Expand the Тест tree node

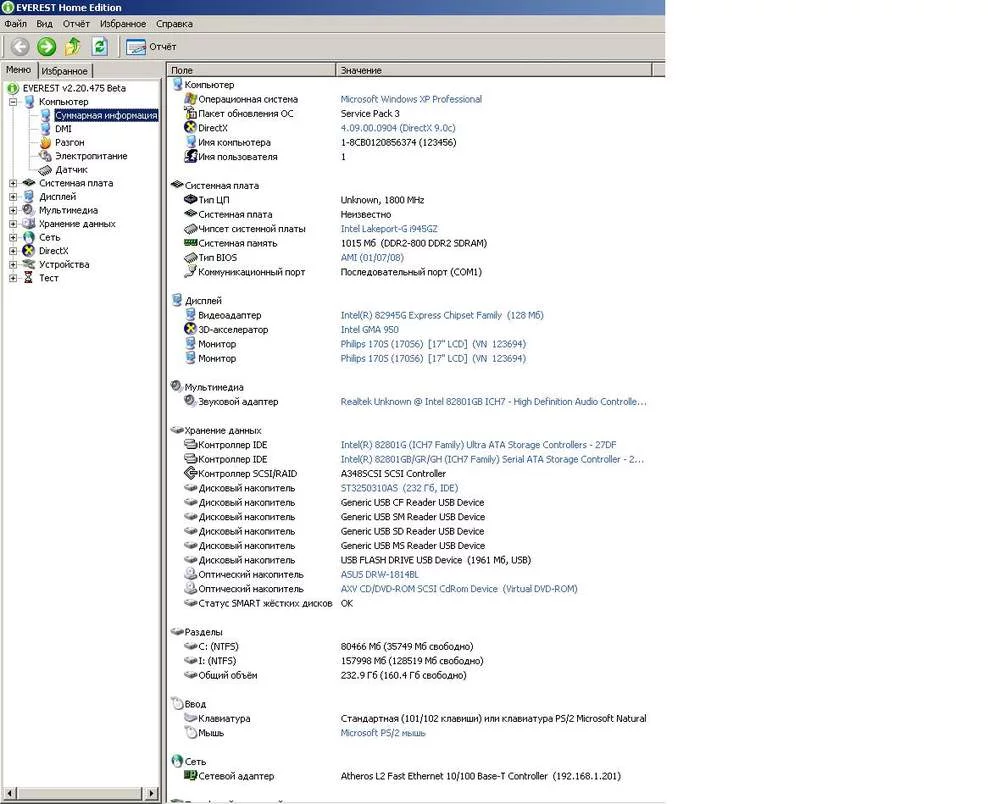(x=13, y=278)
